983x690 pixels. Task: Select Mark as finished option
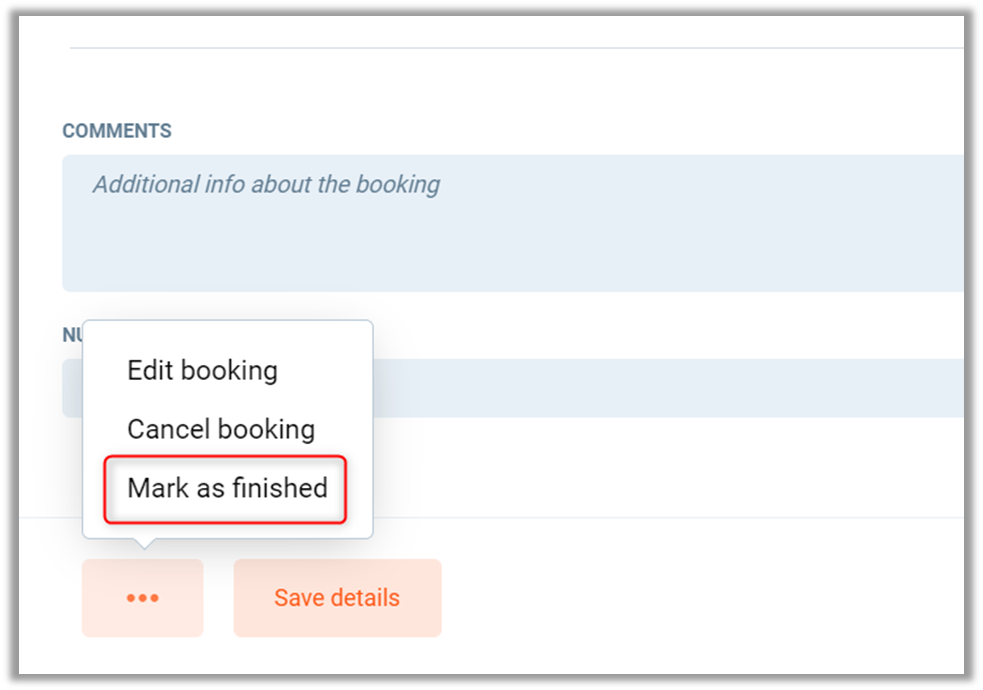[x=227, y=488]
